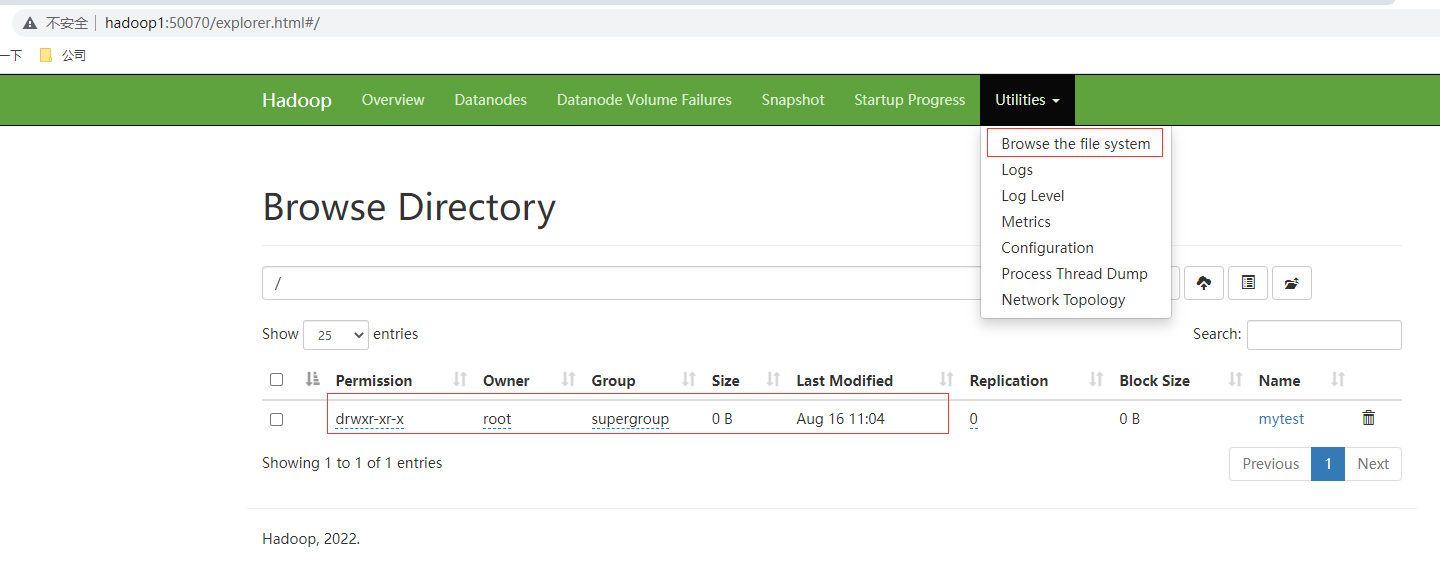Delete mytest using the trash icon
1440x579 pixels.
point(1369,418)
